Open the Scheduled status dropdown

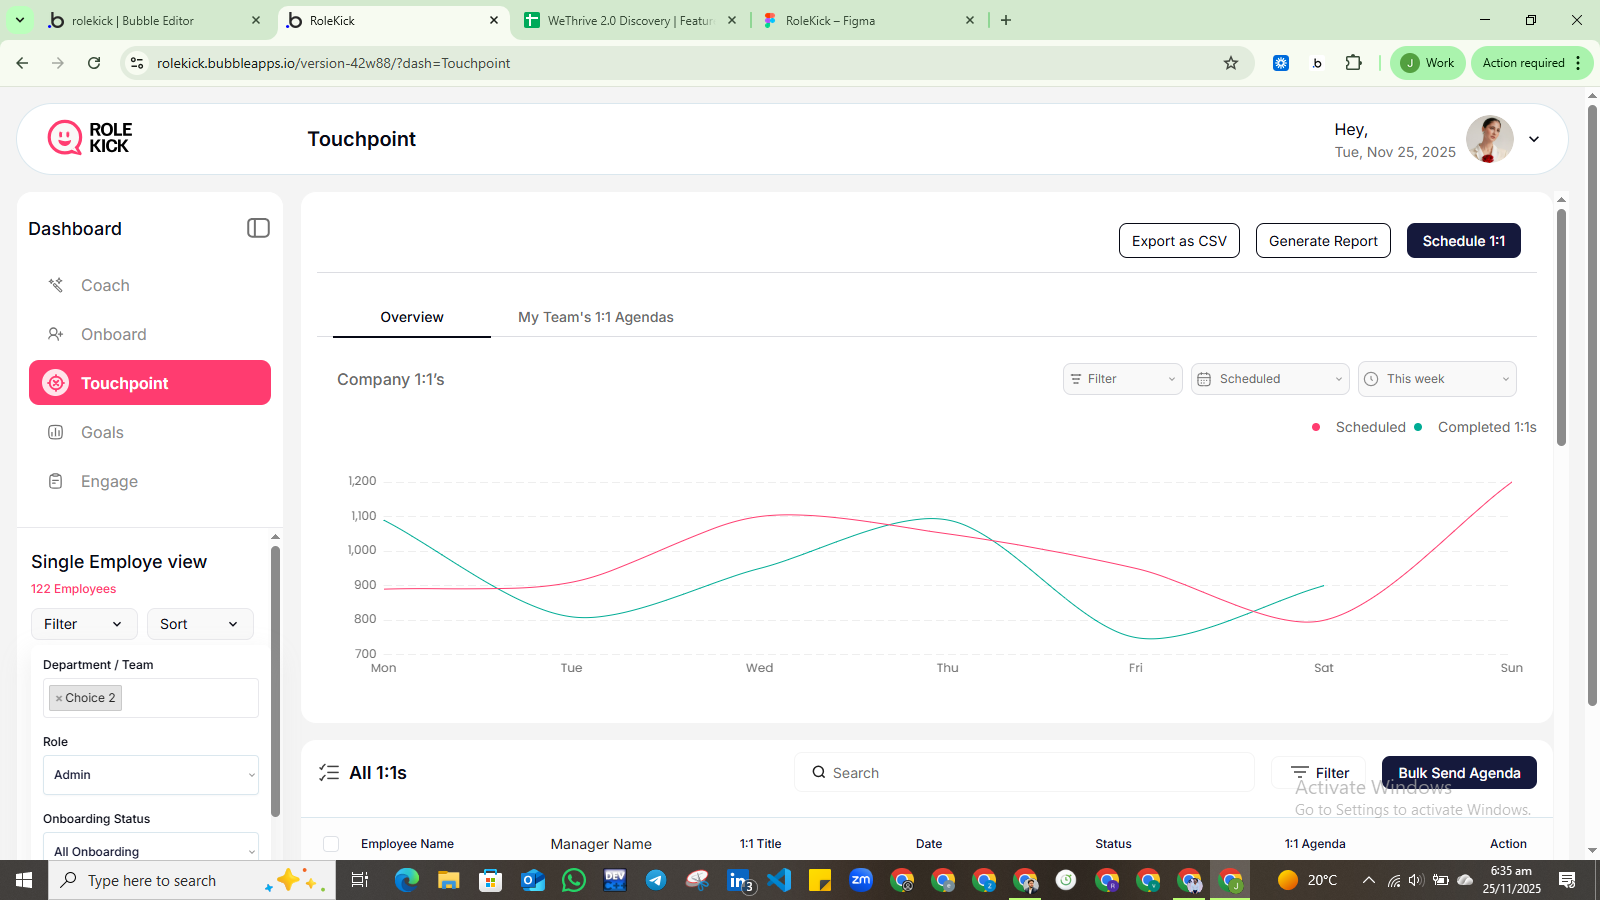tap(1270, 379)
